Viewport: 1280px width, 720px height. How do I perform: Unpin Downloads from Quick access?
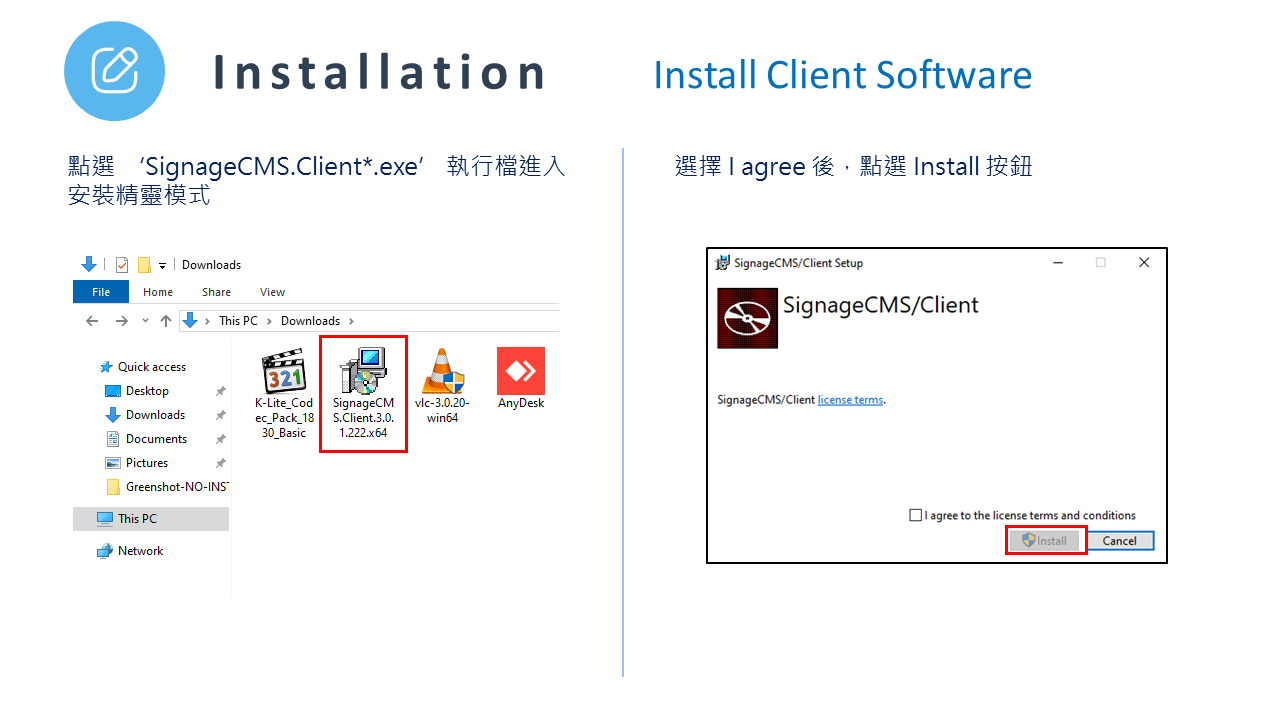[220, 414]
